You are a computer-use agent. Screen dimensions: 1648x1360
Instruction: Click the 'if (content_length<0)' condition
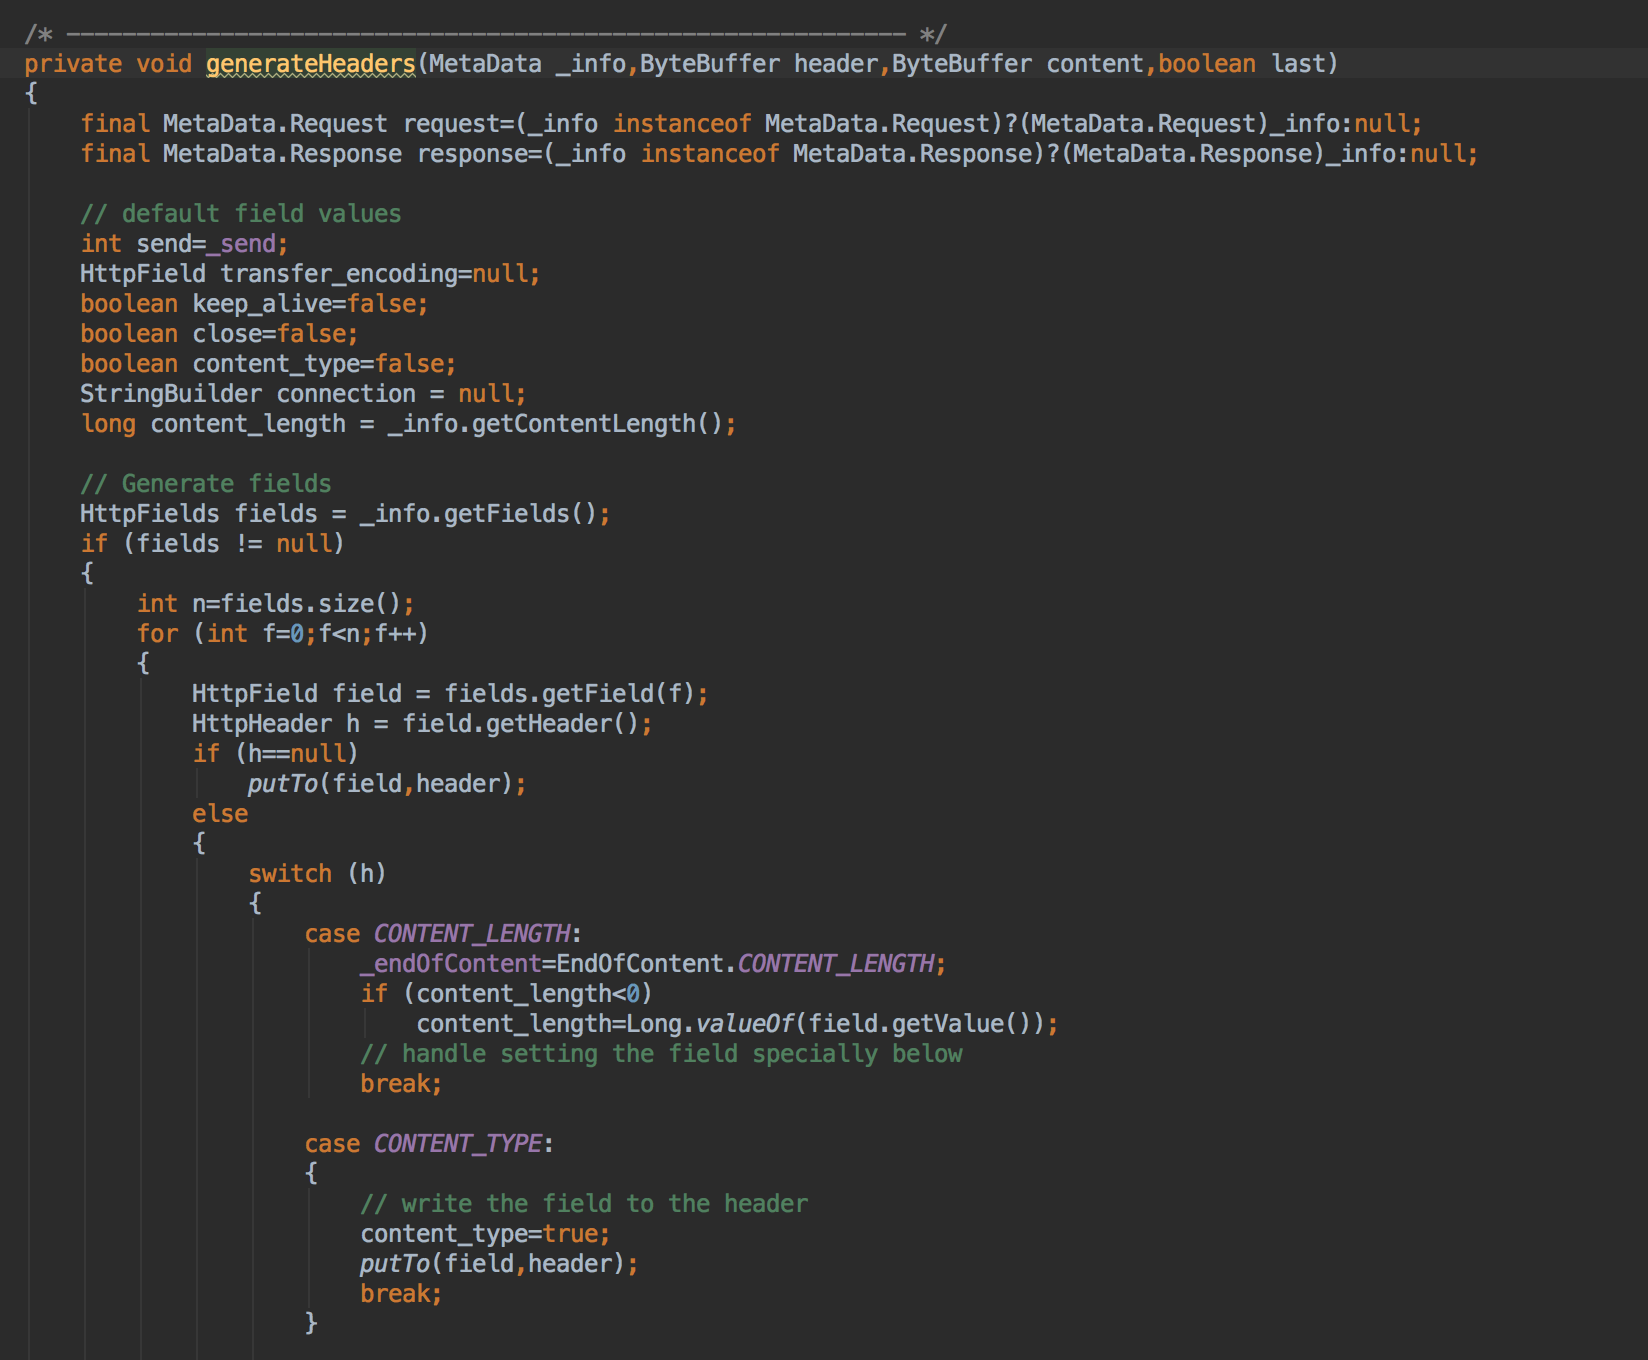506,994
